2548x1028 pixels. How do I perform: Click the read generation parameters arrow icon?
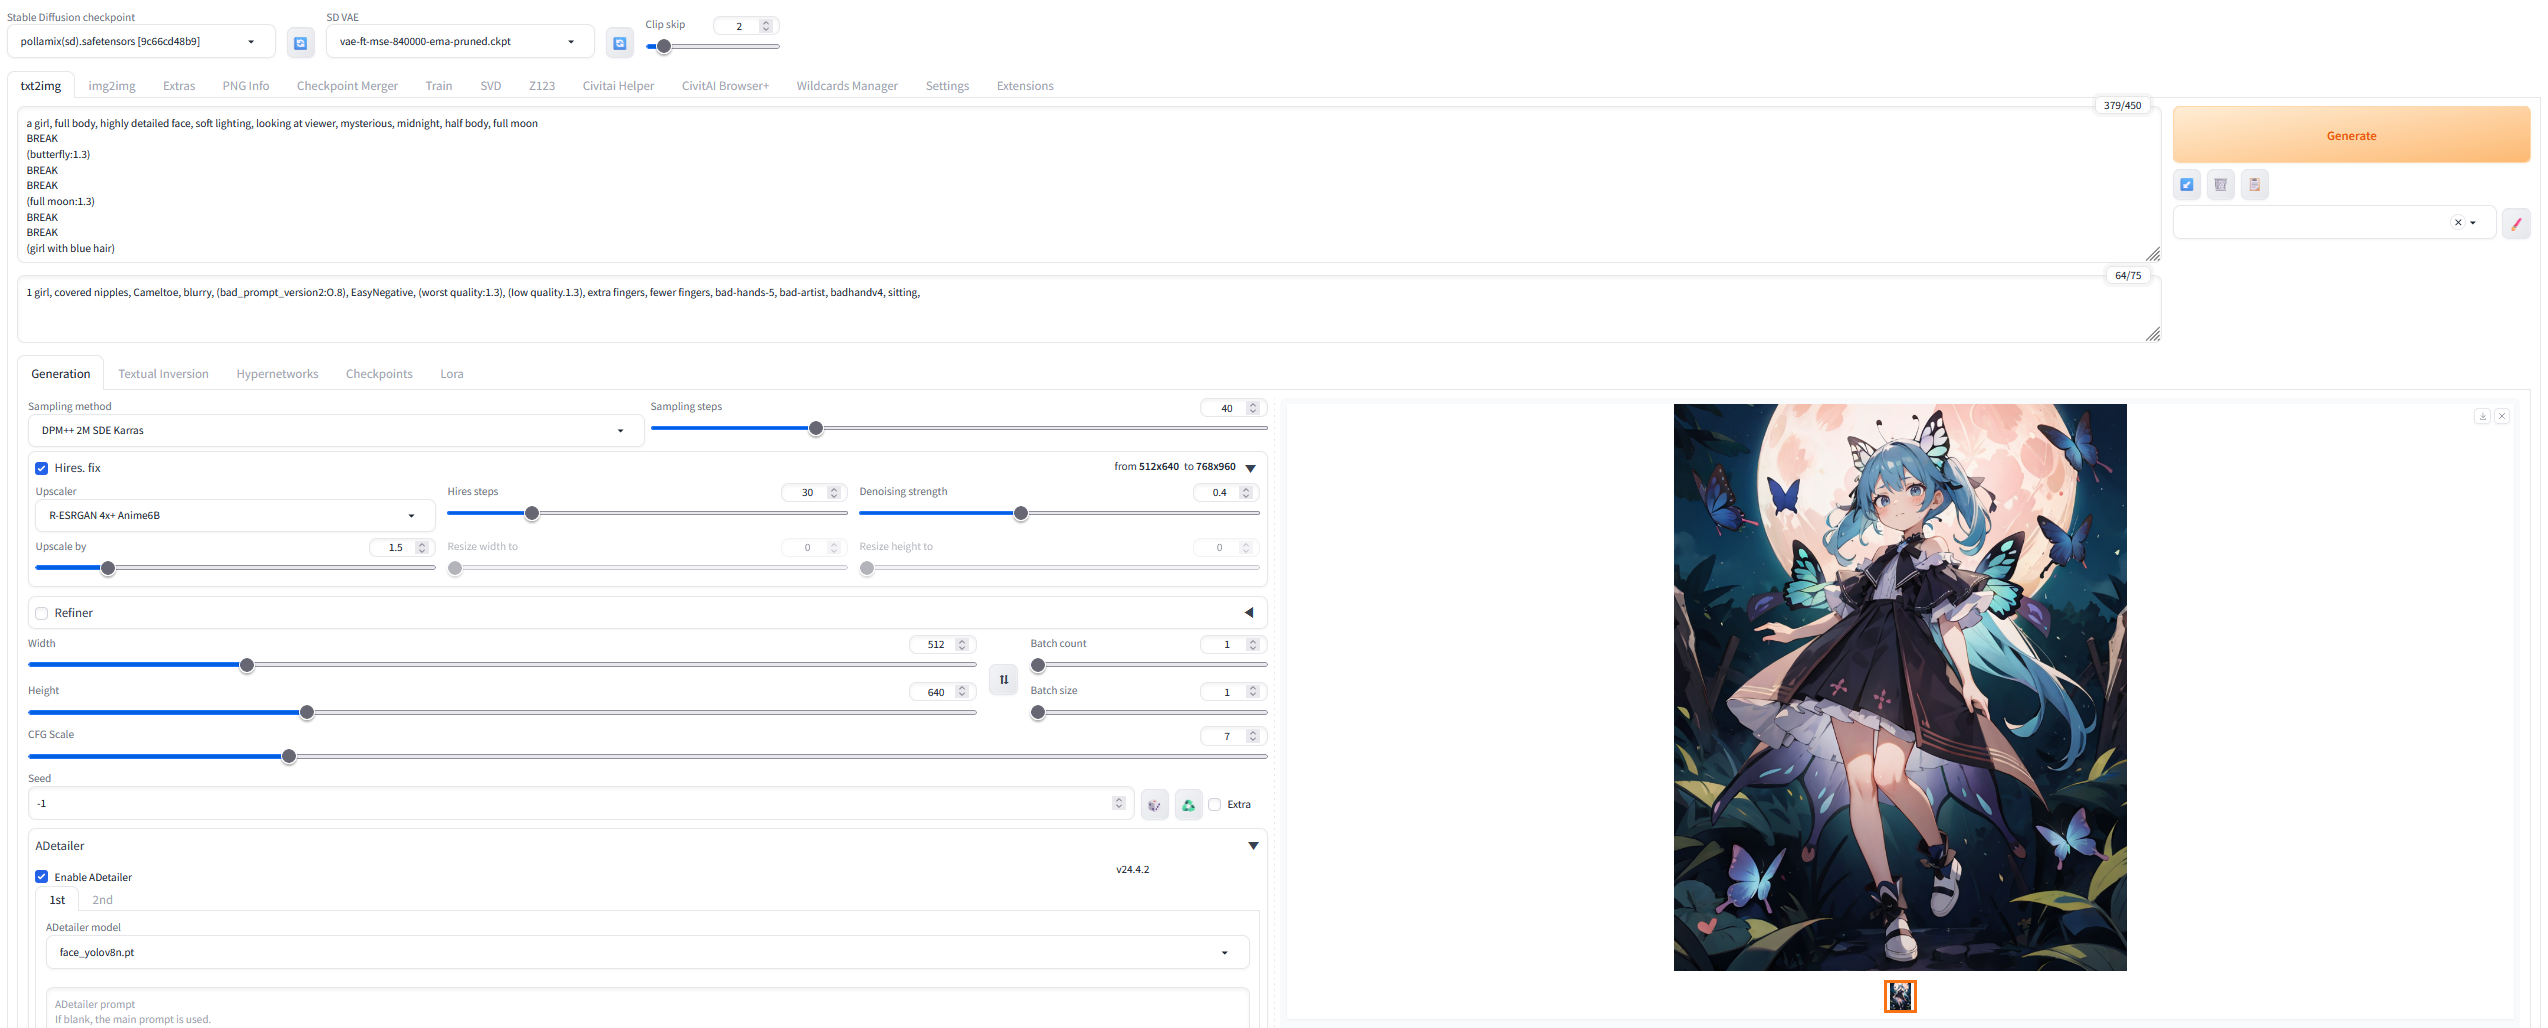[2187, 185]
